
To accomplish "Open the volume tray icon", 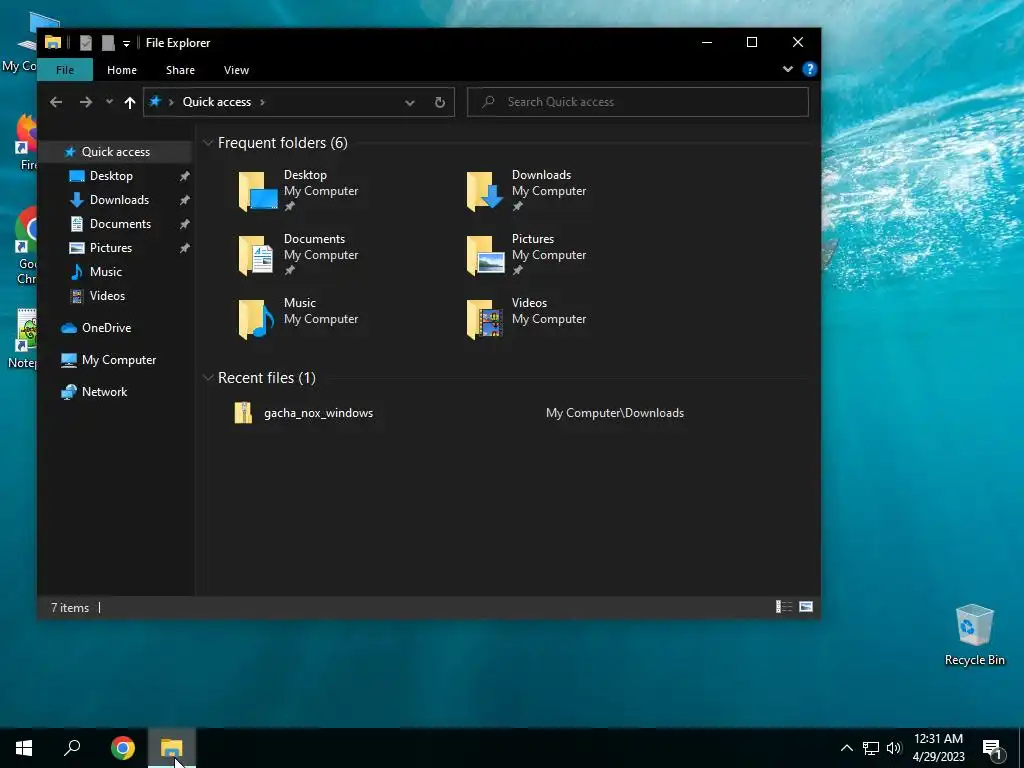I will coord(894,748).
